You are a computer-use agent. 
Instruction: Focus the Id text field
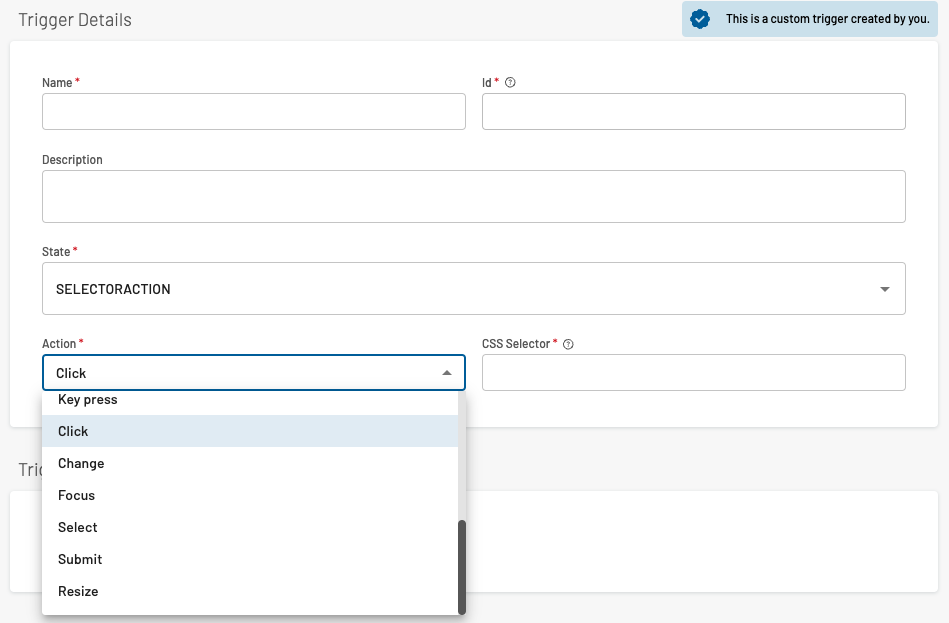click(693, 112)
